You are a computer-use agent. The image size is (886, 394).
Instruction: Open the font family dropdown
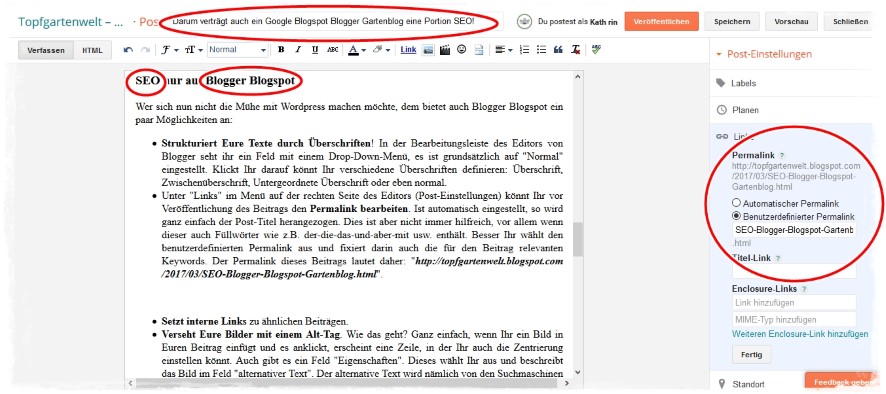point(169,50)
